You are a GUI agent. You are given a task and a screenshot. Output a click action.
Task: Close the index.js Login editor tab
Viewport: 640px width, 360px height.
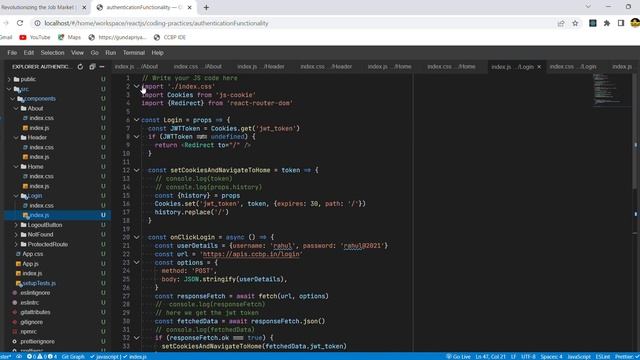tap(539, 67)
